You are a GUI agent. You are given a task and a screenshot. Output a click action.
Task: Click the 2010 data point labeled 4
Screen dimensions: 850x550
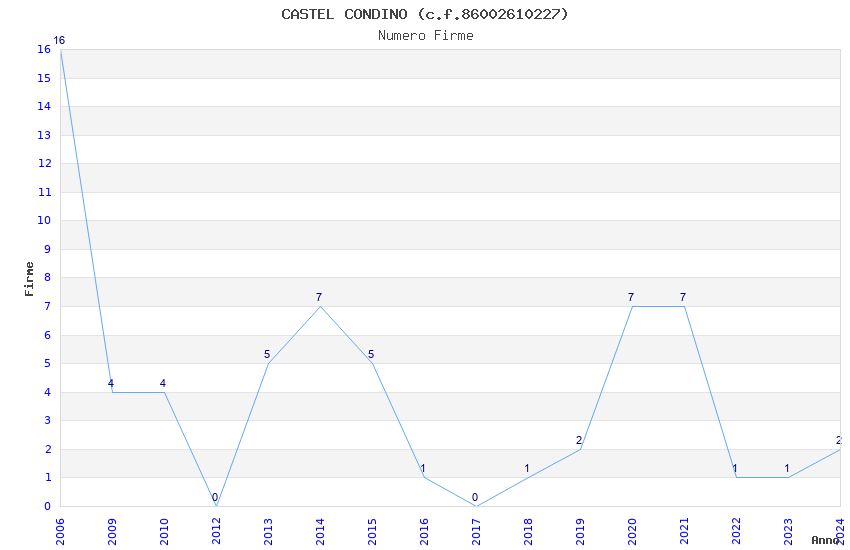click(163, 384)
